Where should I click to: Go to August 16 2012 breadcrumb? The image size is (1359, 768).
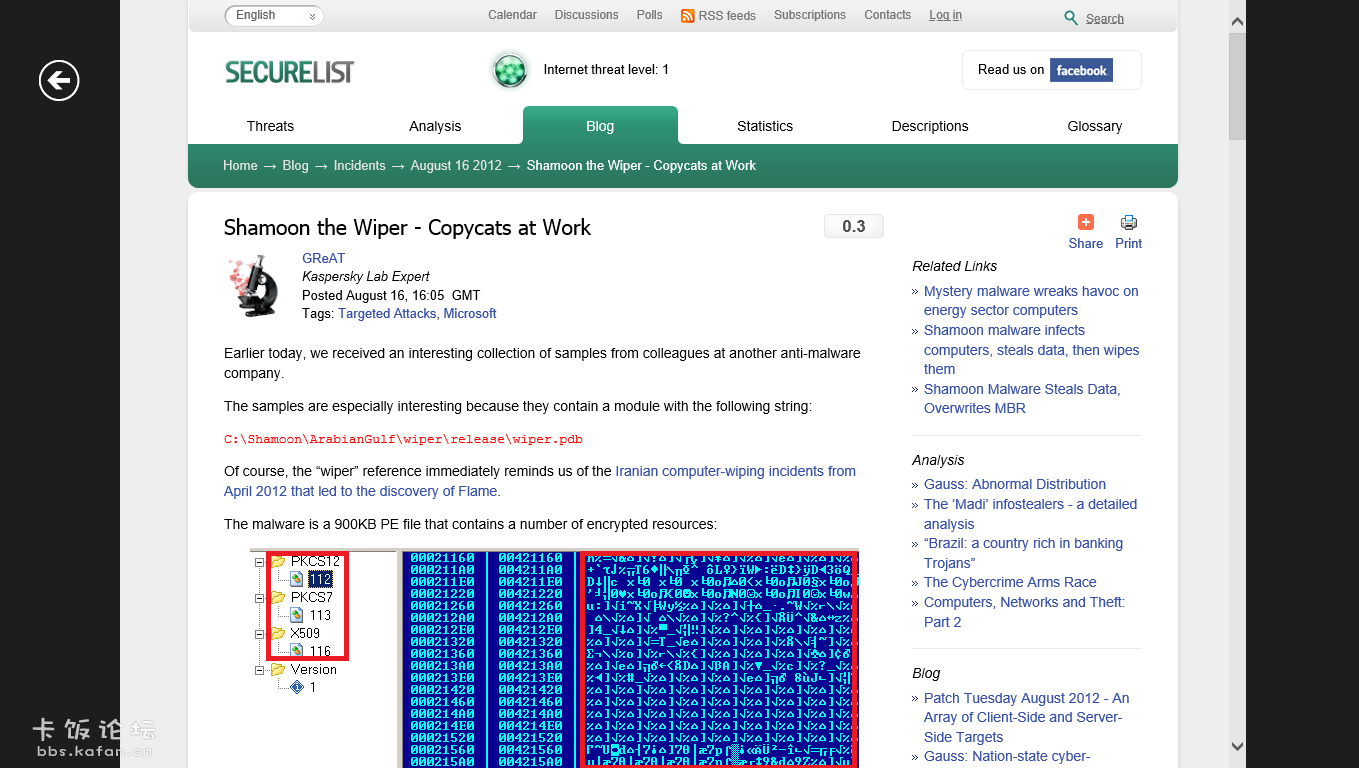[x=456, y=166]
